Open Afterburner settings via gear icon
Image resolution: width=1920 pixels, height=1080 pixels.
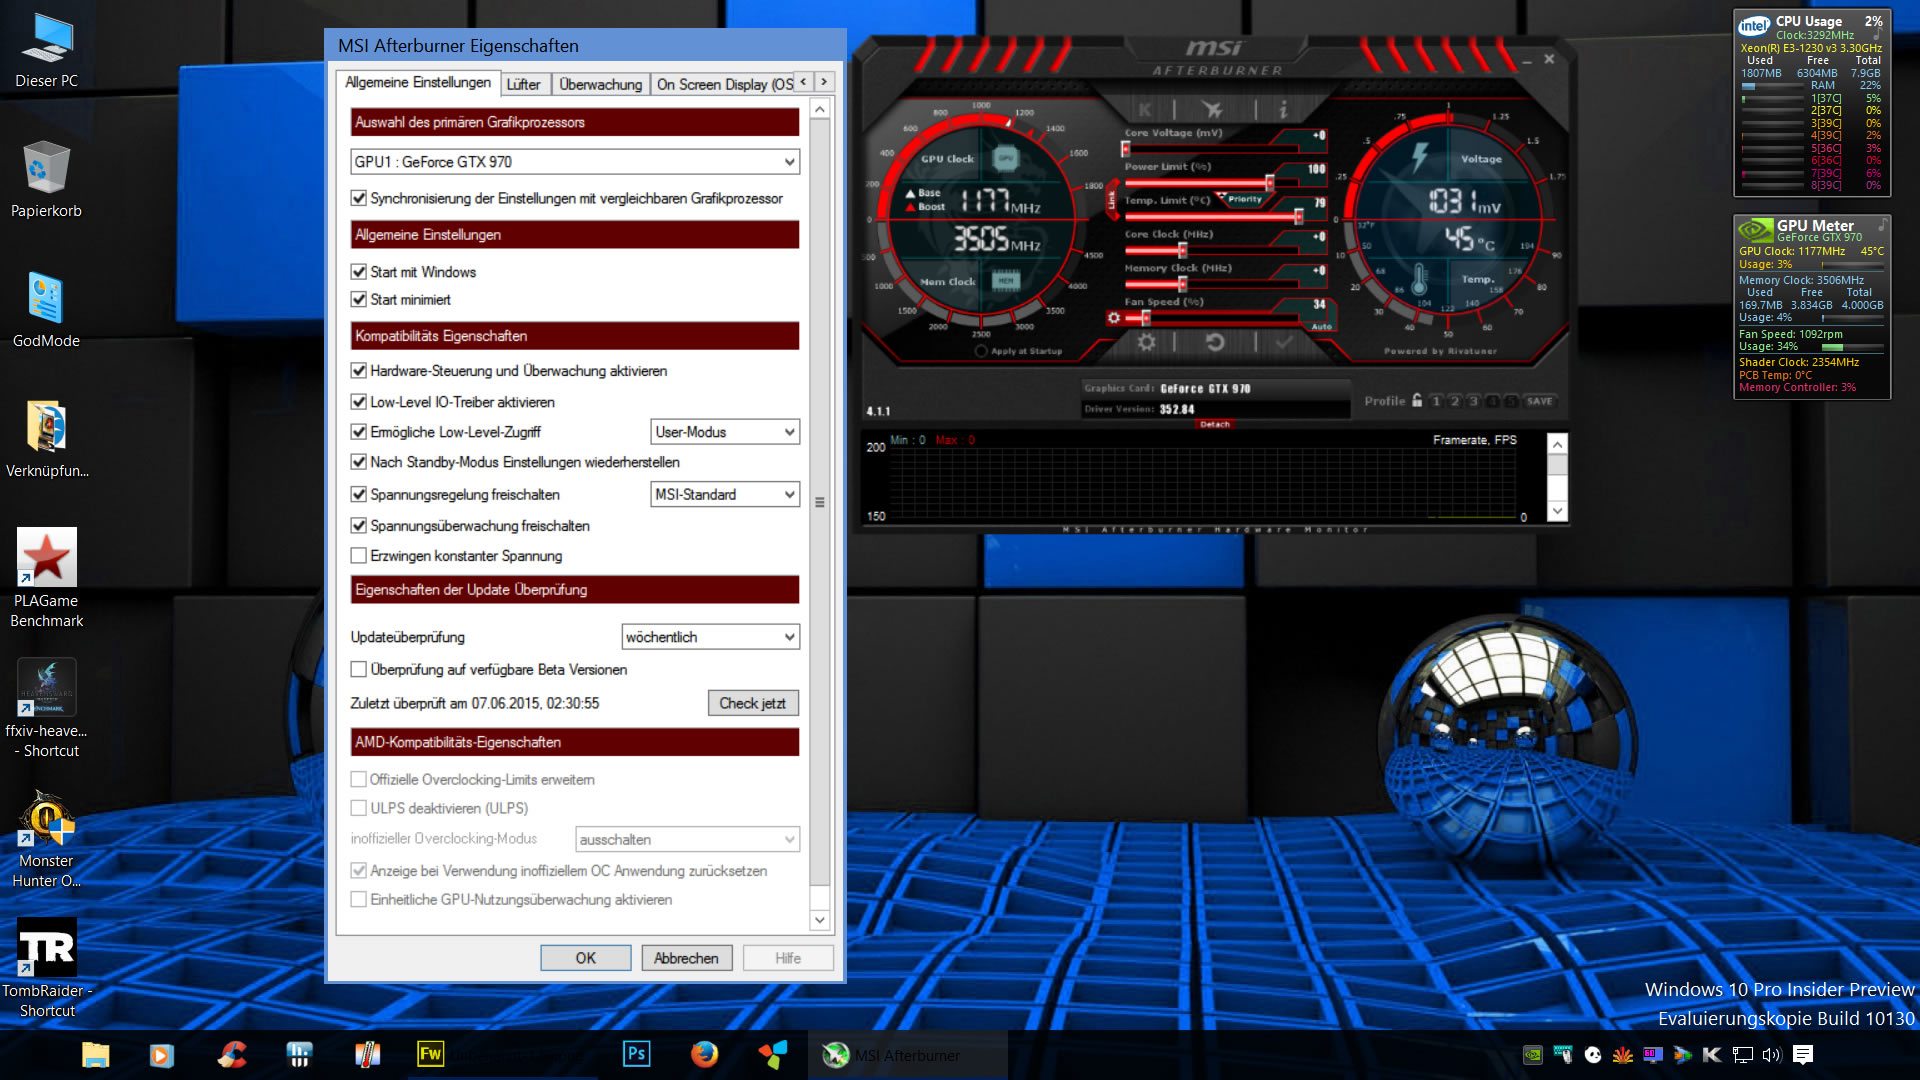click(x=1146, y=342)
